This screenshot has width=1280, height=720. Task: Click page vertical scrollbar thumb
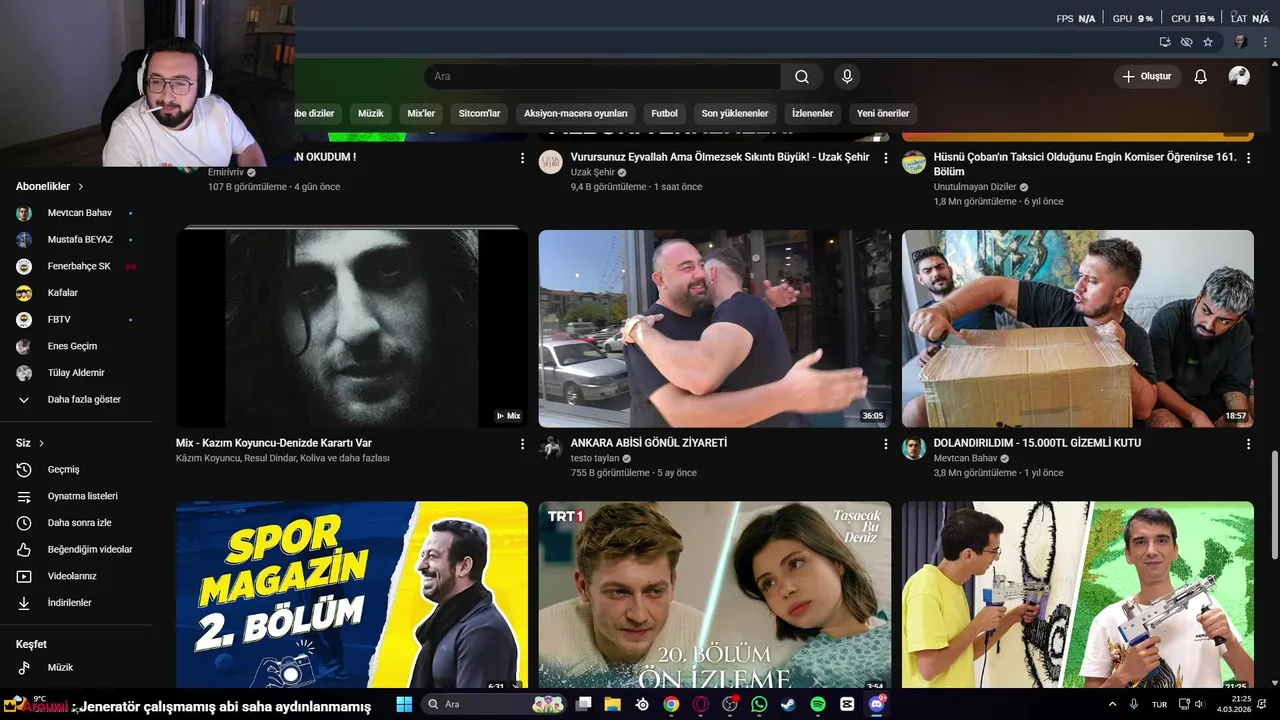pyautogui.click(x=1274, y=505)
